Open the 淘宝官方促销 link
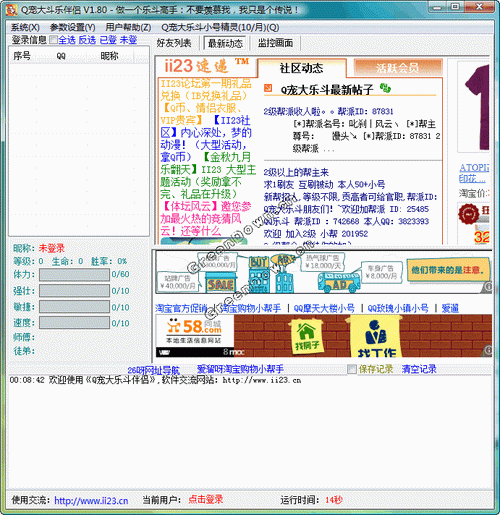This screenshot has width=500, height=515. pyautogui.click(x=181, y=308)
